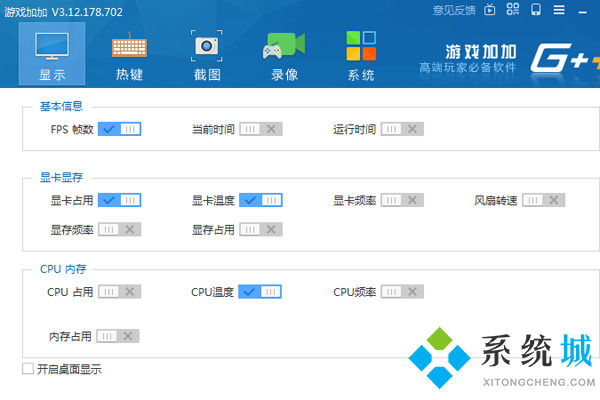Image resolution: width=600 pixels, height=400 pixels.
Task: Enable the 内存占用 toggle
Action: click(x=118, y=336)
